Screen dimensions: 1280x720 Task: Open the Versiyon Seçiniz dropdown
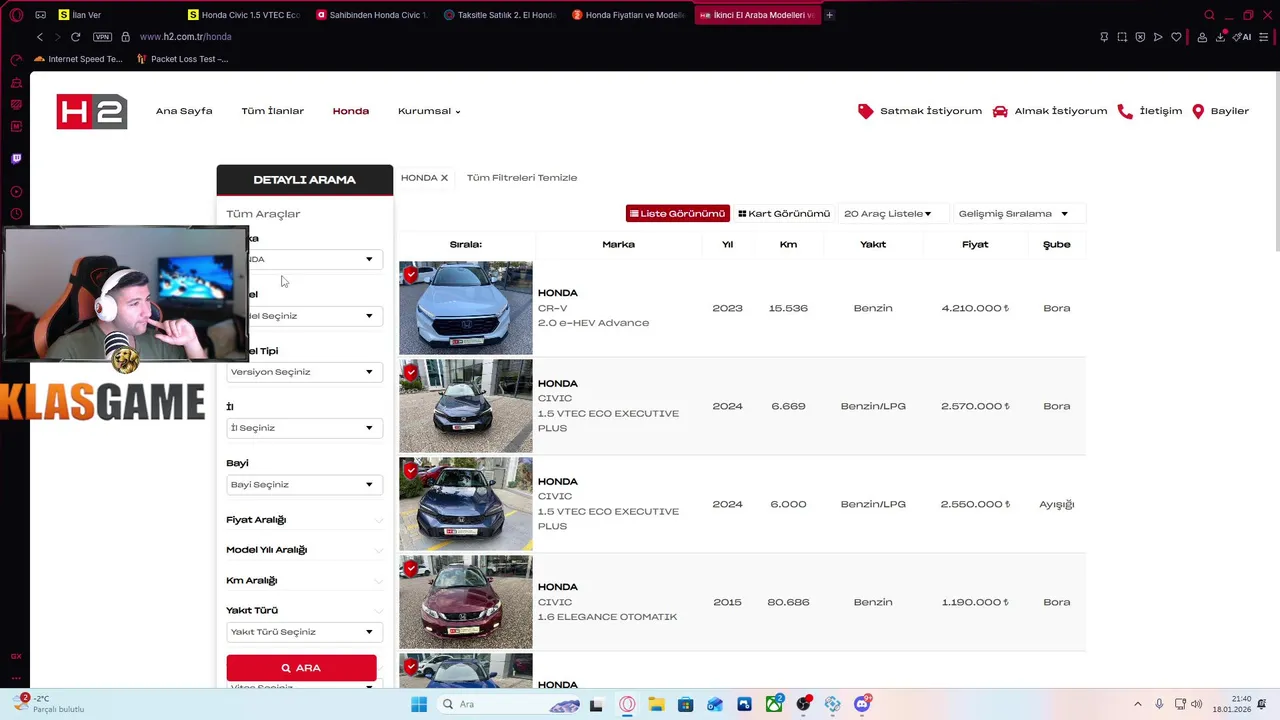pos(304,372)
